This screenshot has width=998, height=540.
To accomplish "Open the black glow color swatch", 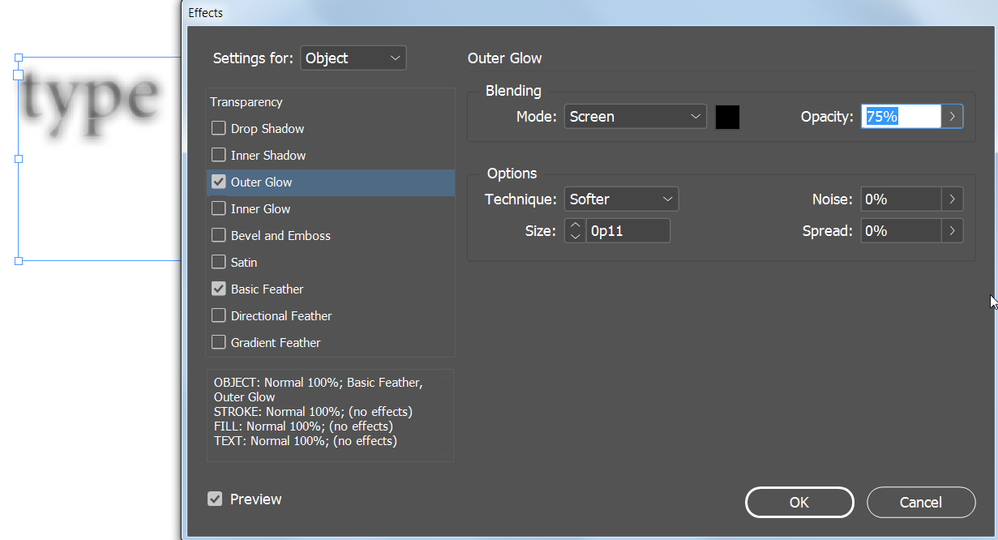I will [728, 117].
